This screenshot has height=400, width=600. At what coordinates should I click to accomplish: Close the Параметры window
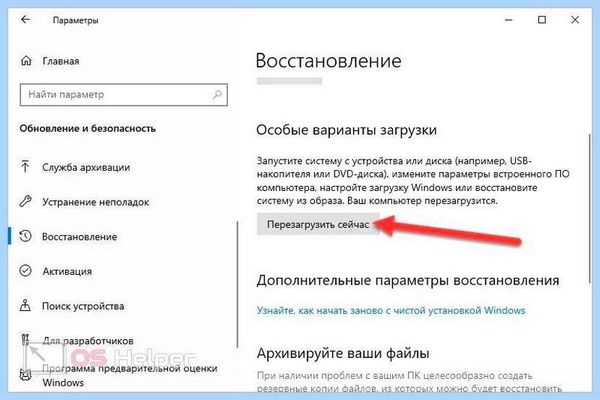tap(575, 20)
